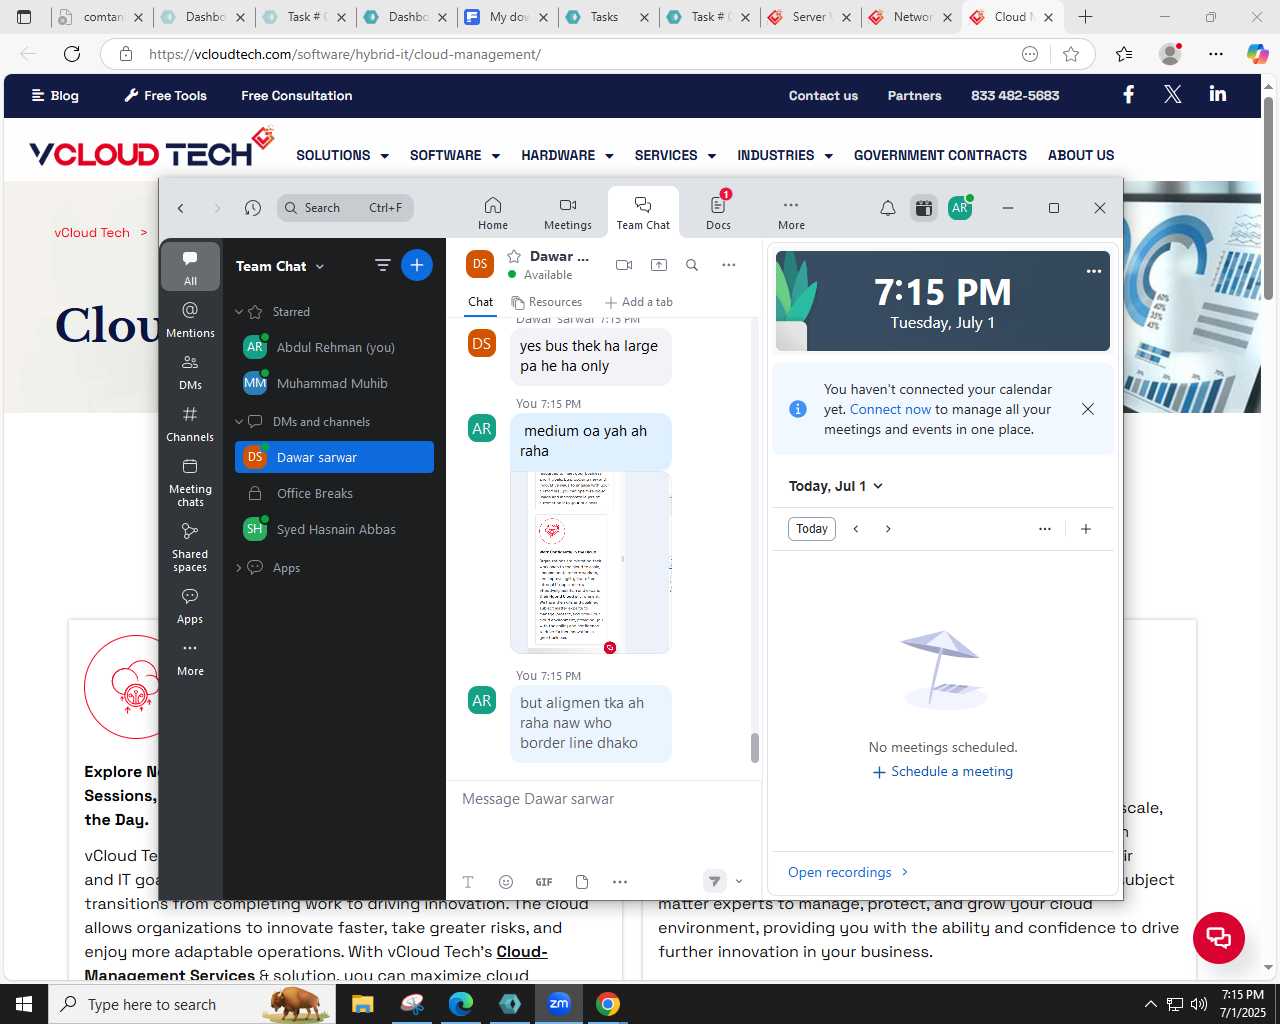This screenshot has width=1280, height=1024.
Task: Click the Connect now calendar link
Action: point(890,409)
